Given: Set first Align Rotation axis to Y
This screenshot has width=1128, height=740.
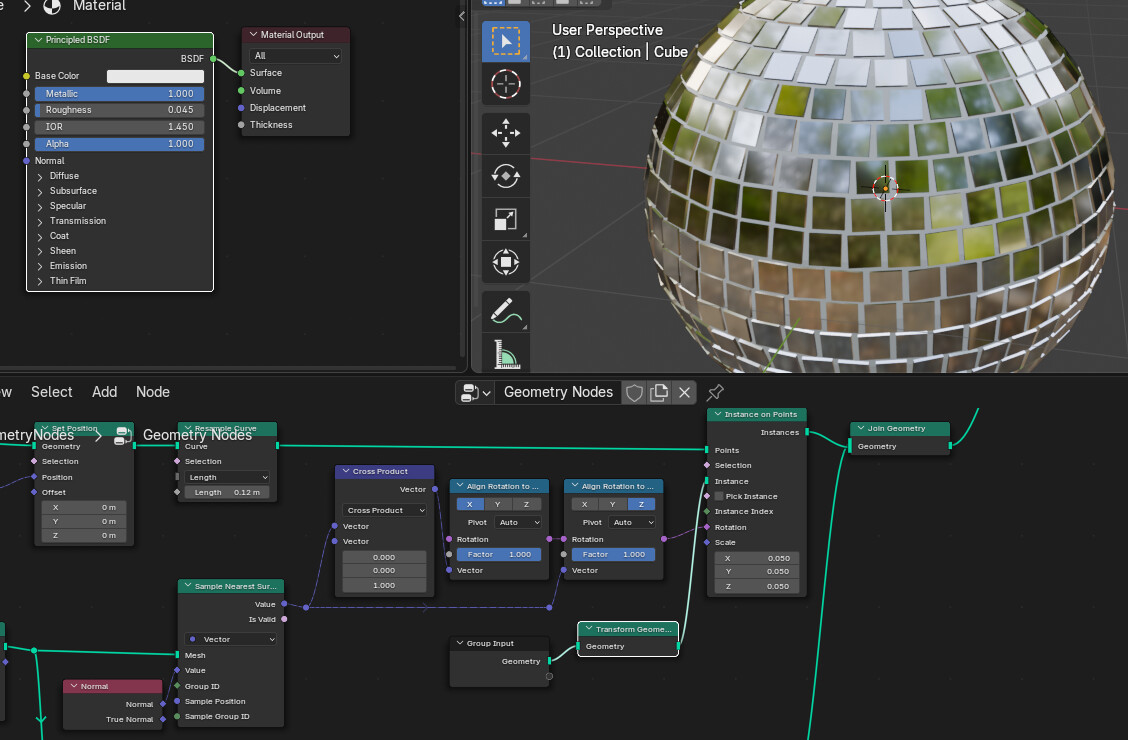Looking at the screenshot, I should 498,504.
